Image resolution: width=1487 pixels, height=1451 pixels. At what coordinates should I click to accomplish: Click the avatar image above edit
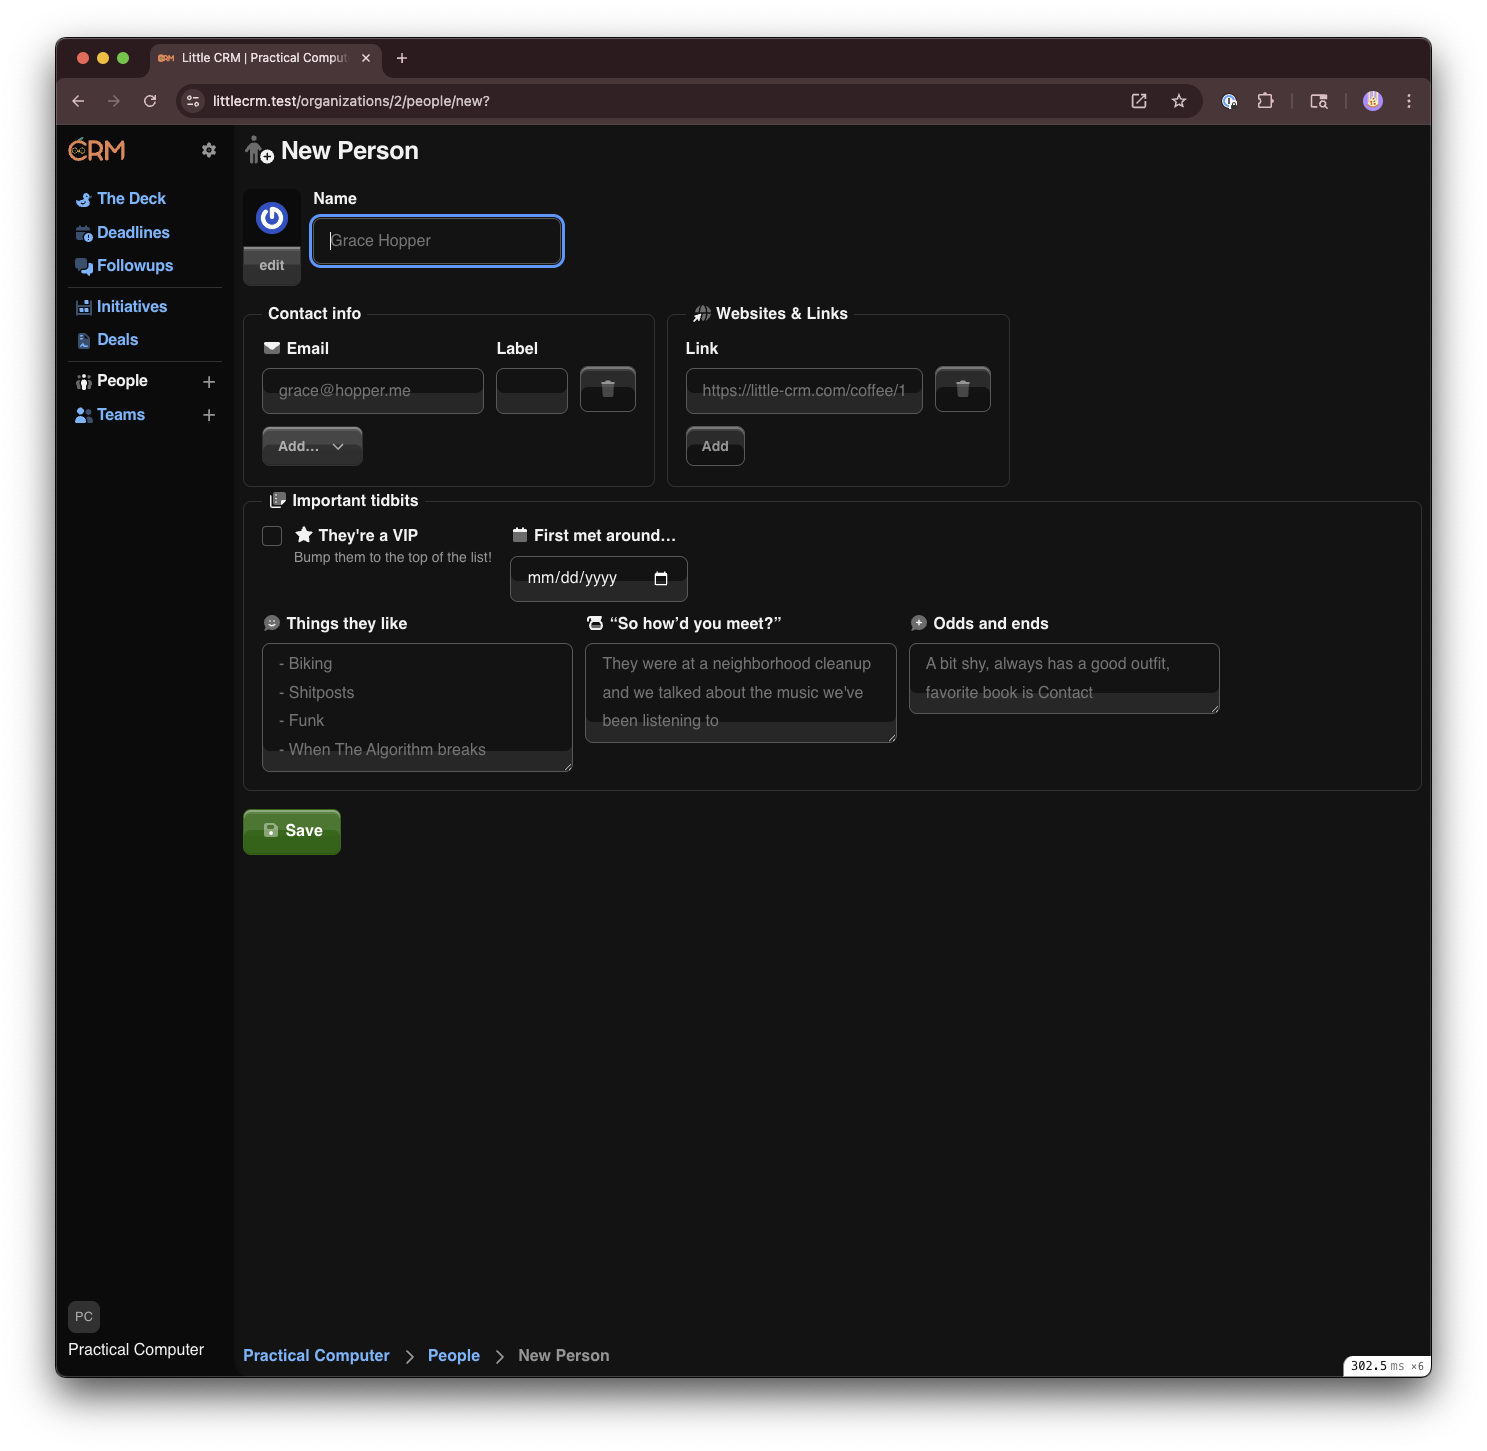click(272, 218)
